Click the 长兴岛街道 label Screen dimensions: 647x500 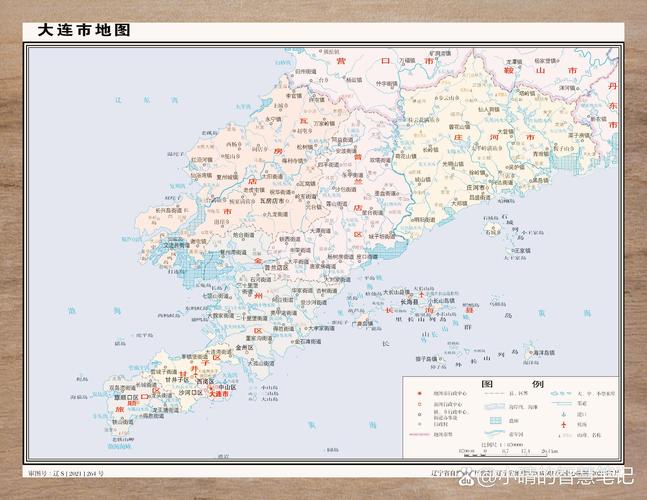[x=168, y=210]
